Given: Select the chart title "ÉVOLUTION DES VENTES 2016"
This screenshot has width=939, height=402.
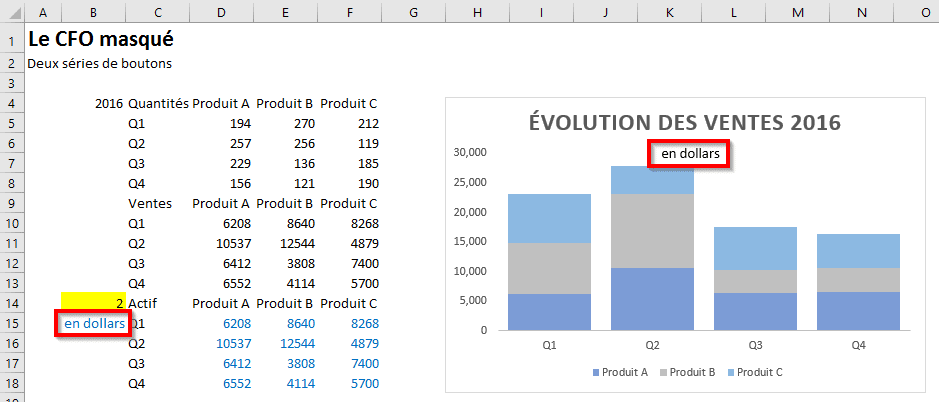Looking at the screenshot, I should pyautogui.click(x=684, y=123).
